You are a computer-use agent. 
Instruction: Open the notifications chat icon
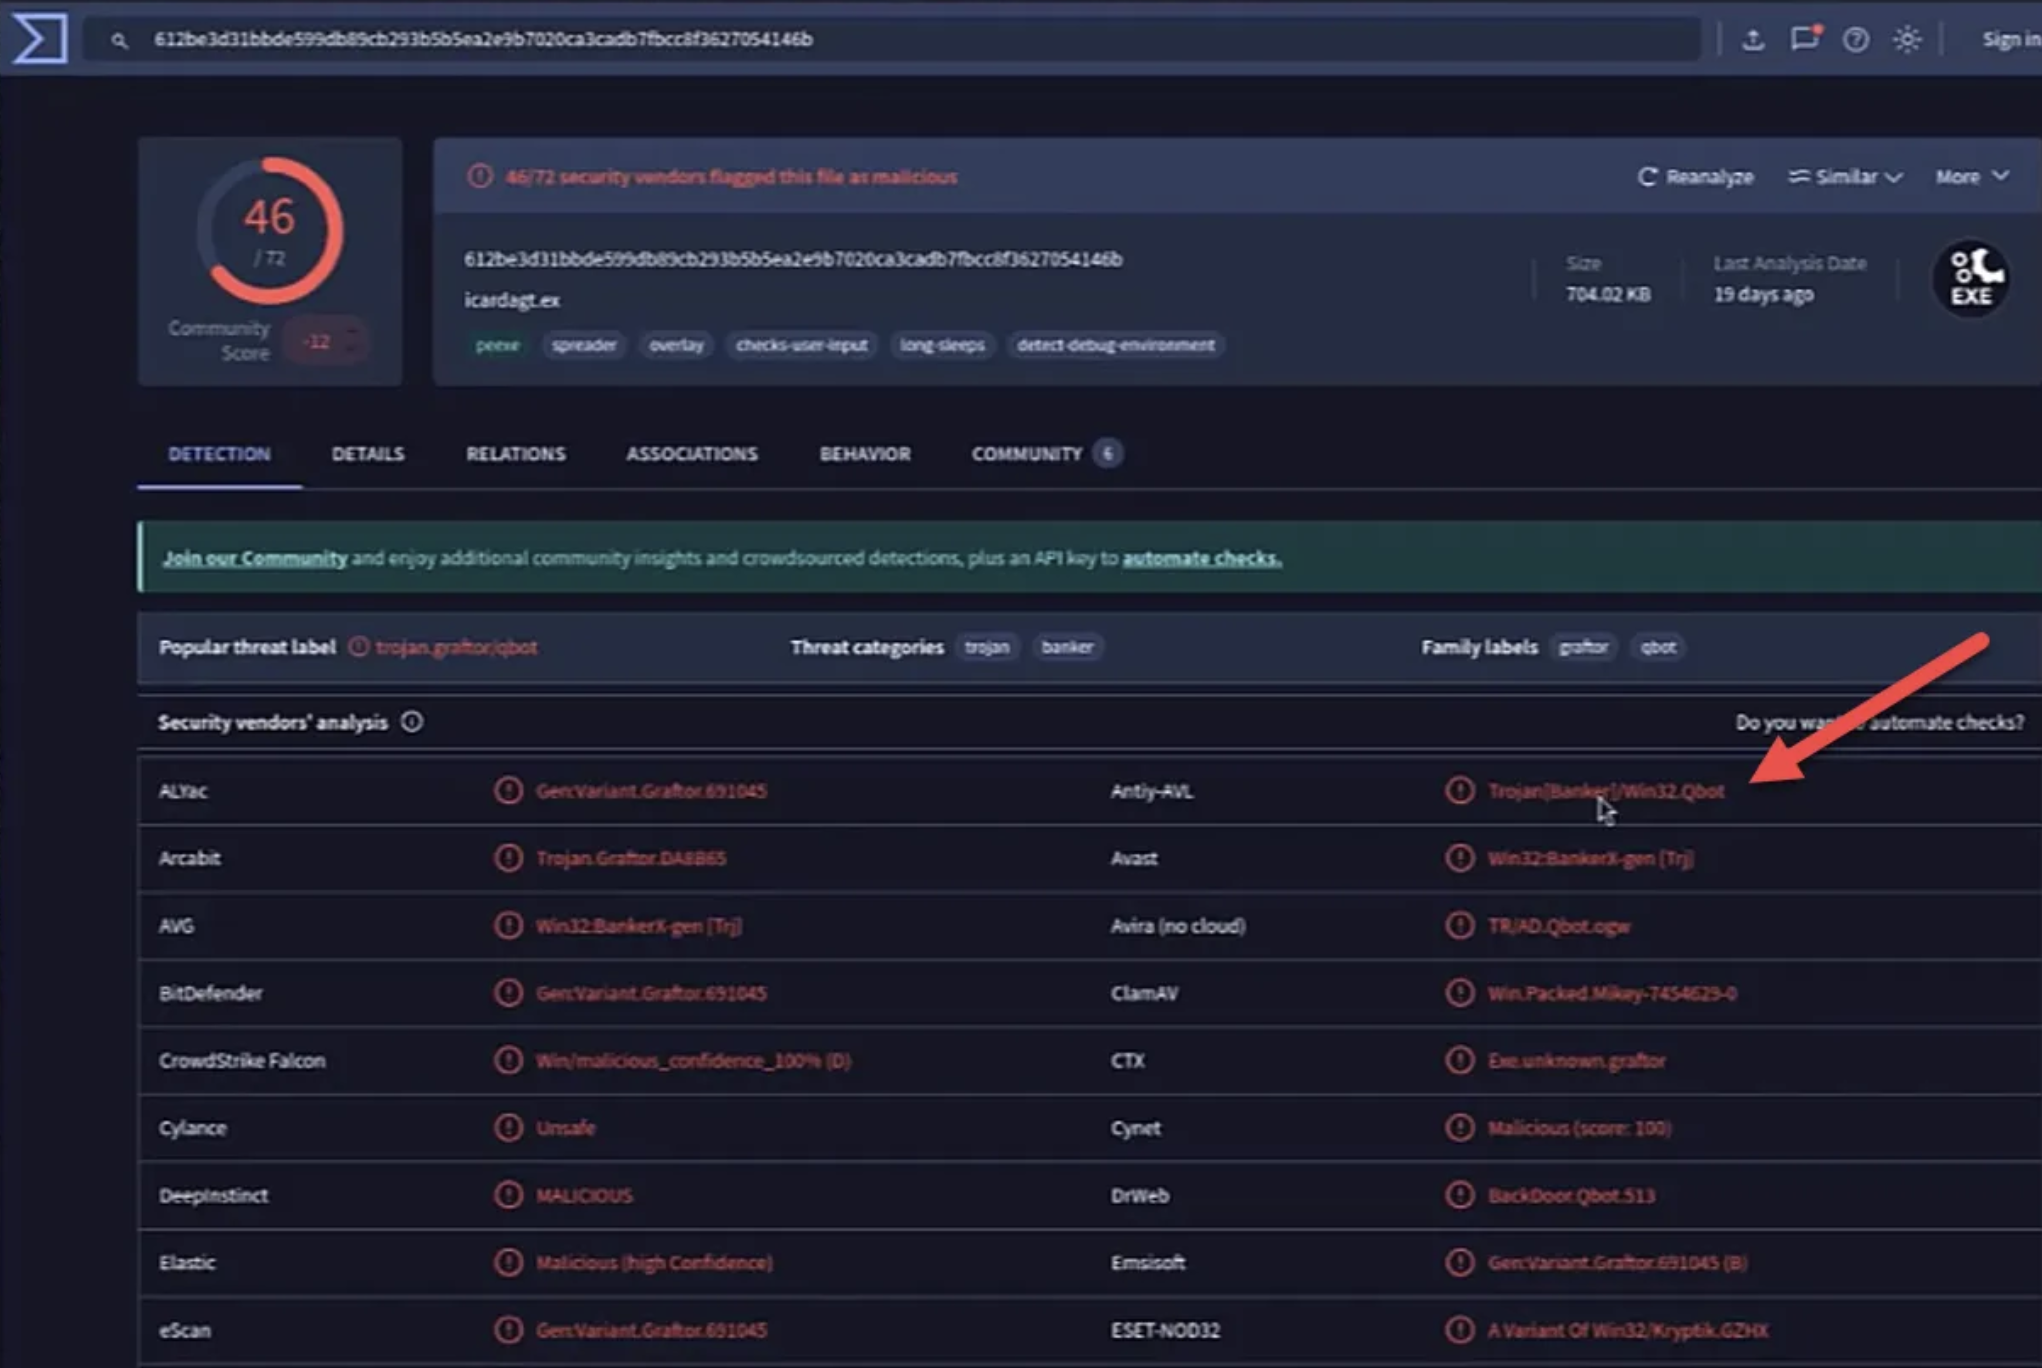1805,39
